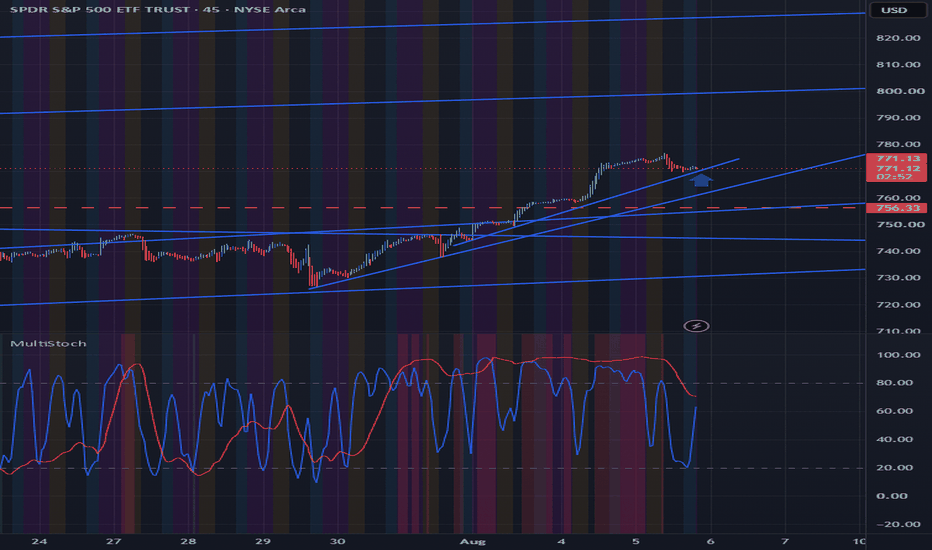Select the 27 date label on time axis

pyautogui.click(x=114, y=541)
